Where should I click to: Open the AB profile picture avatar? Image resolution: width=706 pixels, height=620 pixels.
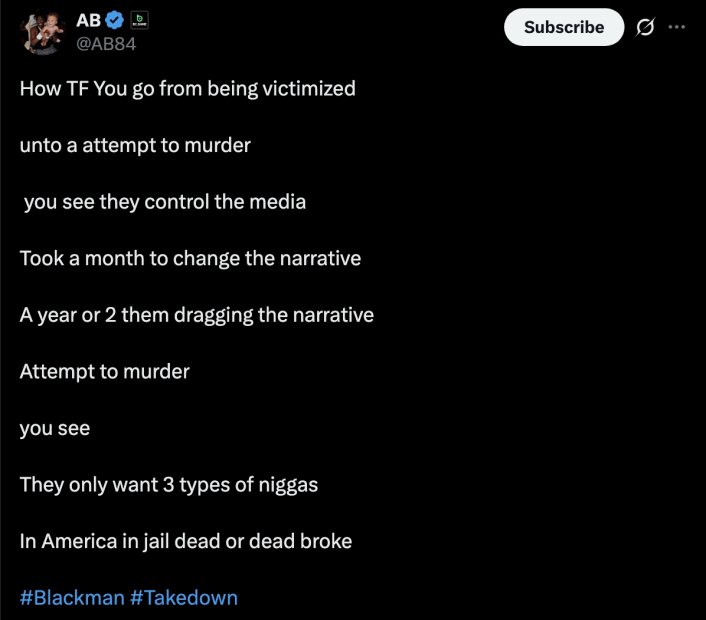pyautogui.click(x=43, y=33)
